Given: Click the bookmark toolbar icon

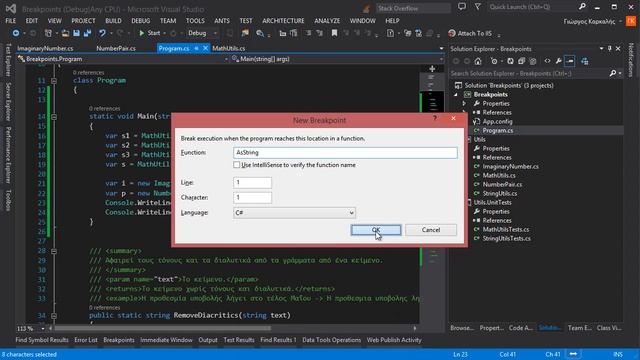Looking at the screenshot, I should click(334, 33).
